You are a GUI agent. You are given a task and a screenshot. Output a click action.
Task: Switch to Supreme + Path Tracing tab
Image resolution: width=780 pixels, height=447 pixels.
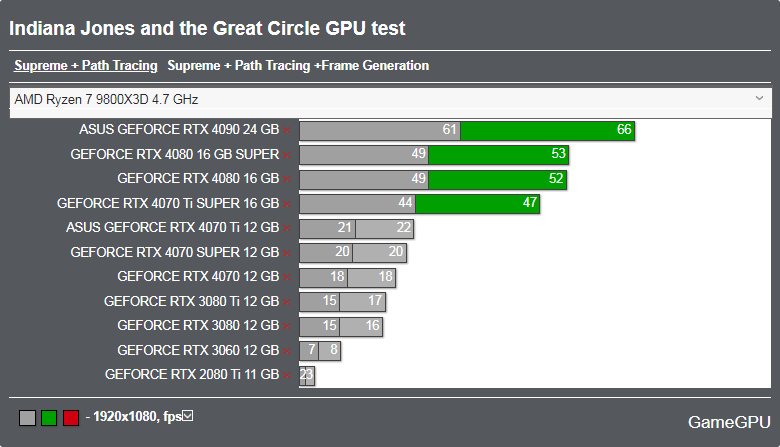point(86,66)
